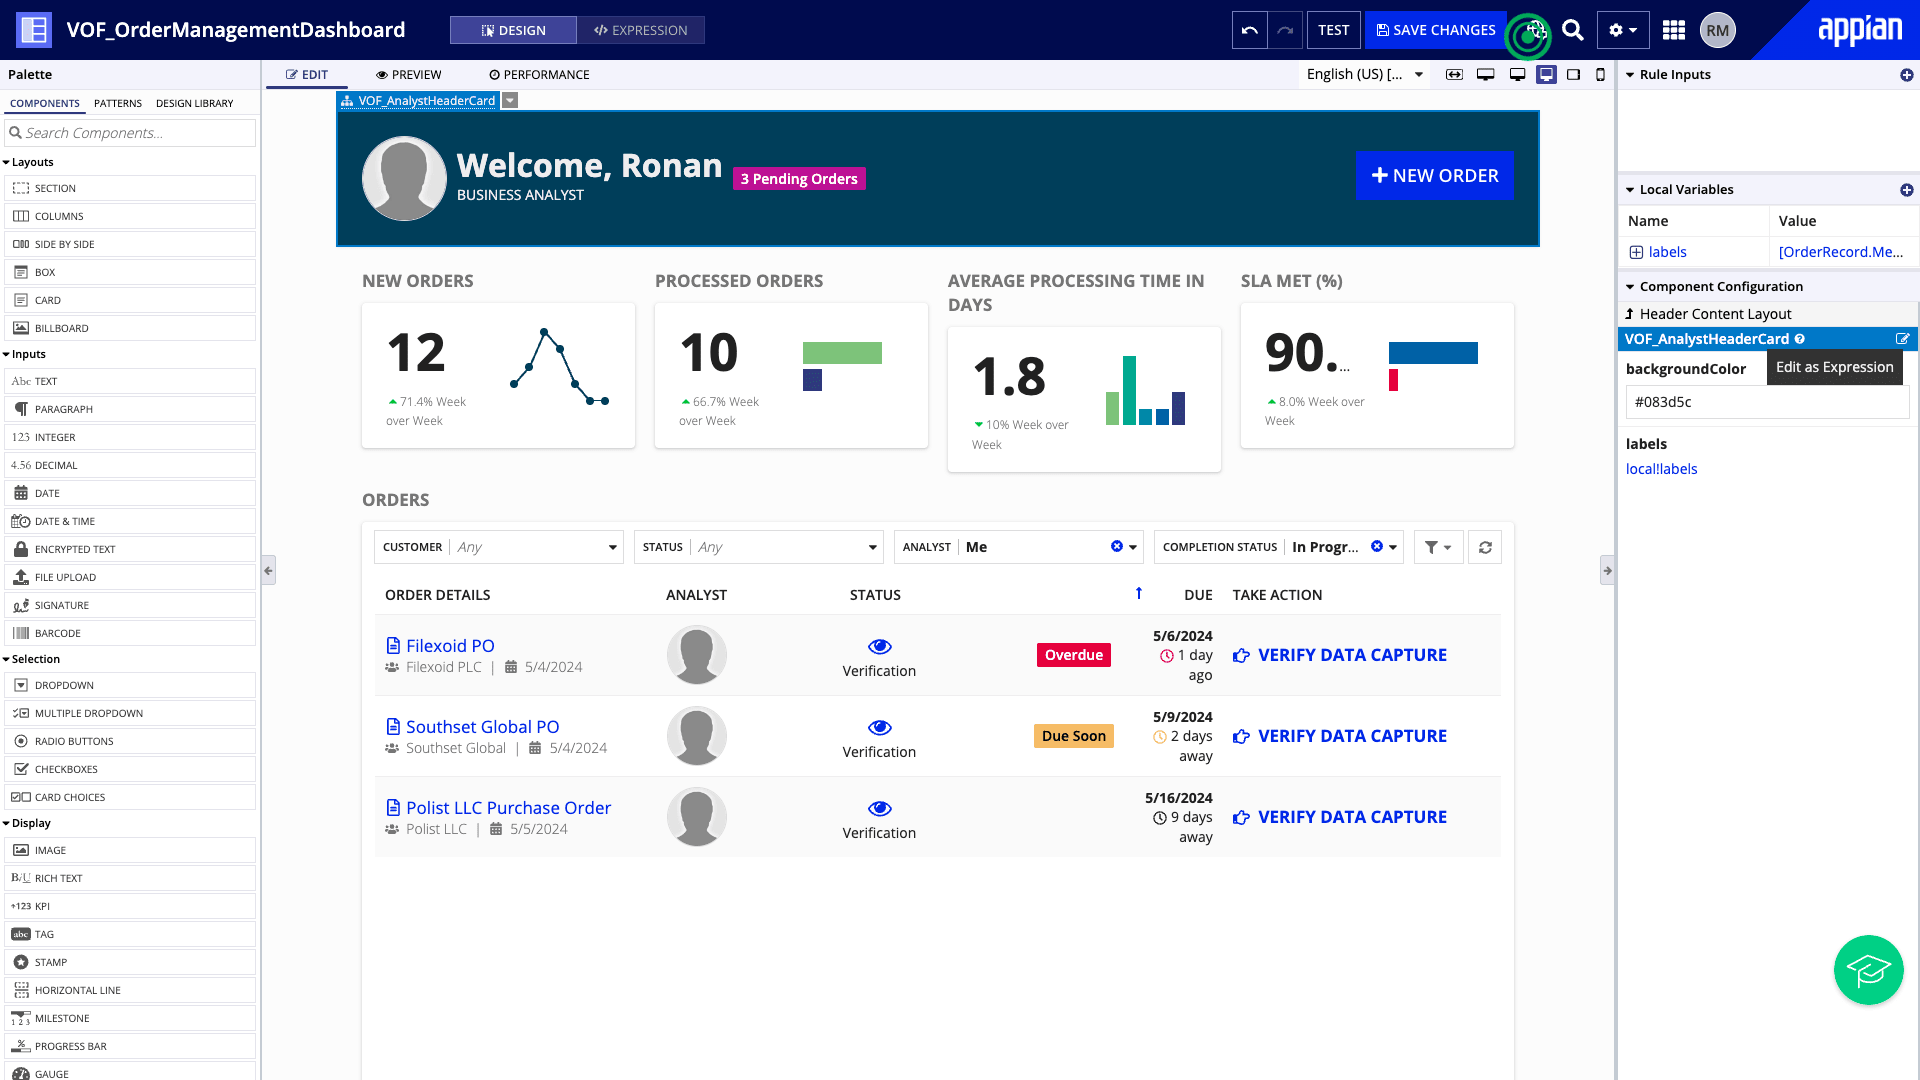Switch to Expression mode

click(x=641, y=30)
